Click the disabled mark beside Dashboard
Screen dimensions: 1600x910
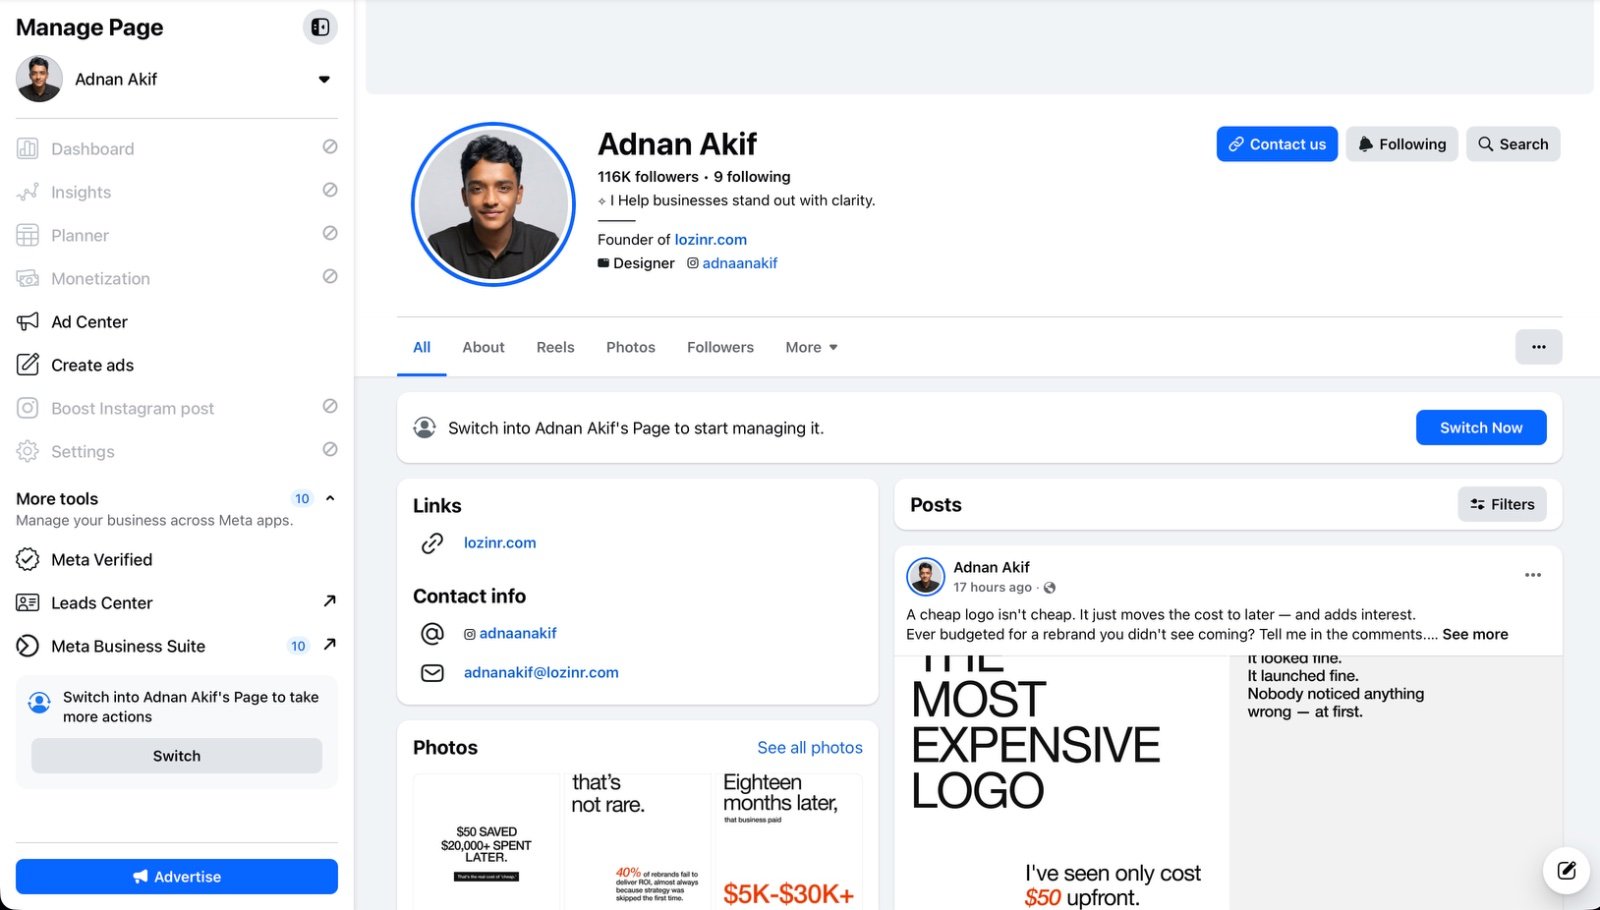330,147
